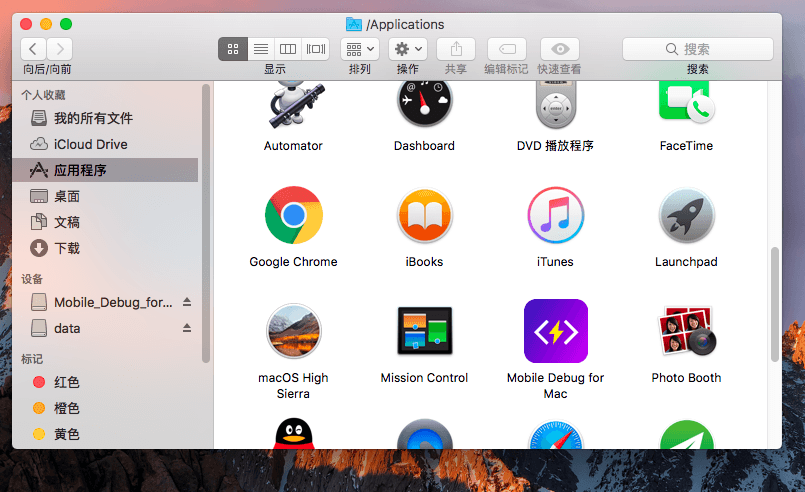Click the 个人收藏 section header

pos(43,95)
